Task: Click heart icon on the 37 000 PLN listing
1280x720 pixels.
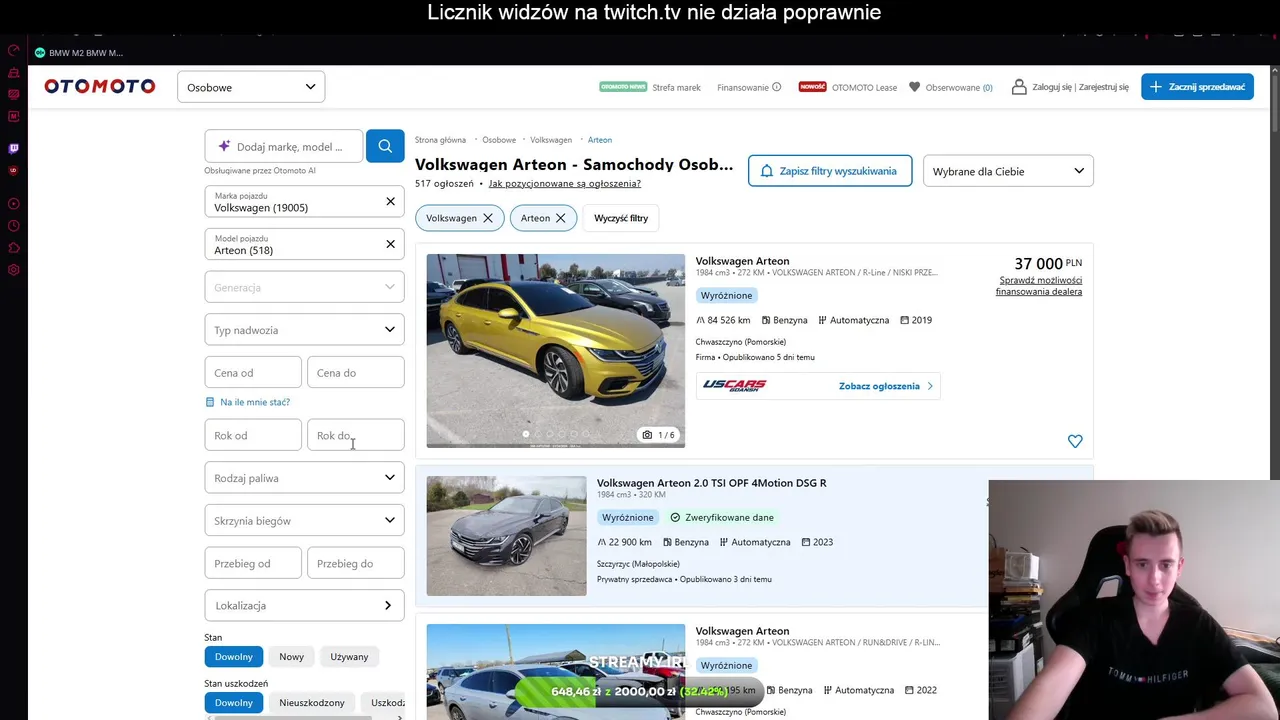Action: (1075, 441)
